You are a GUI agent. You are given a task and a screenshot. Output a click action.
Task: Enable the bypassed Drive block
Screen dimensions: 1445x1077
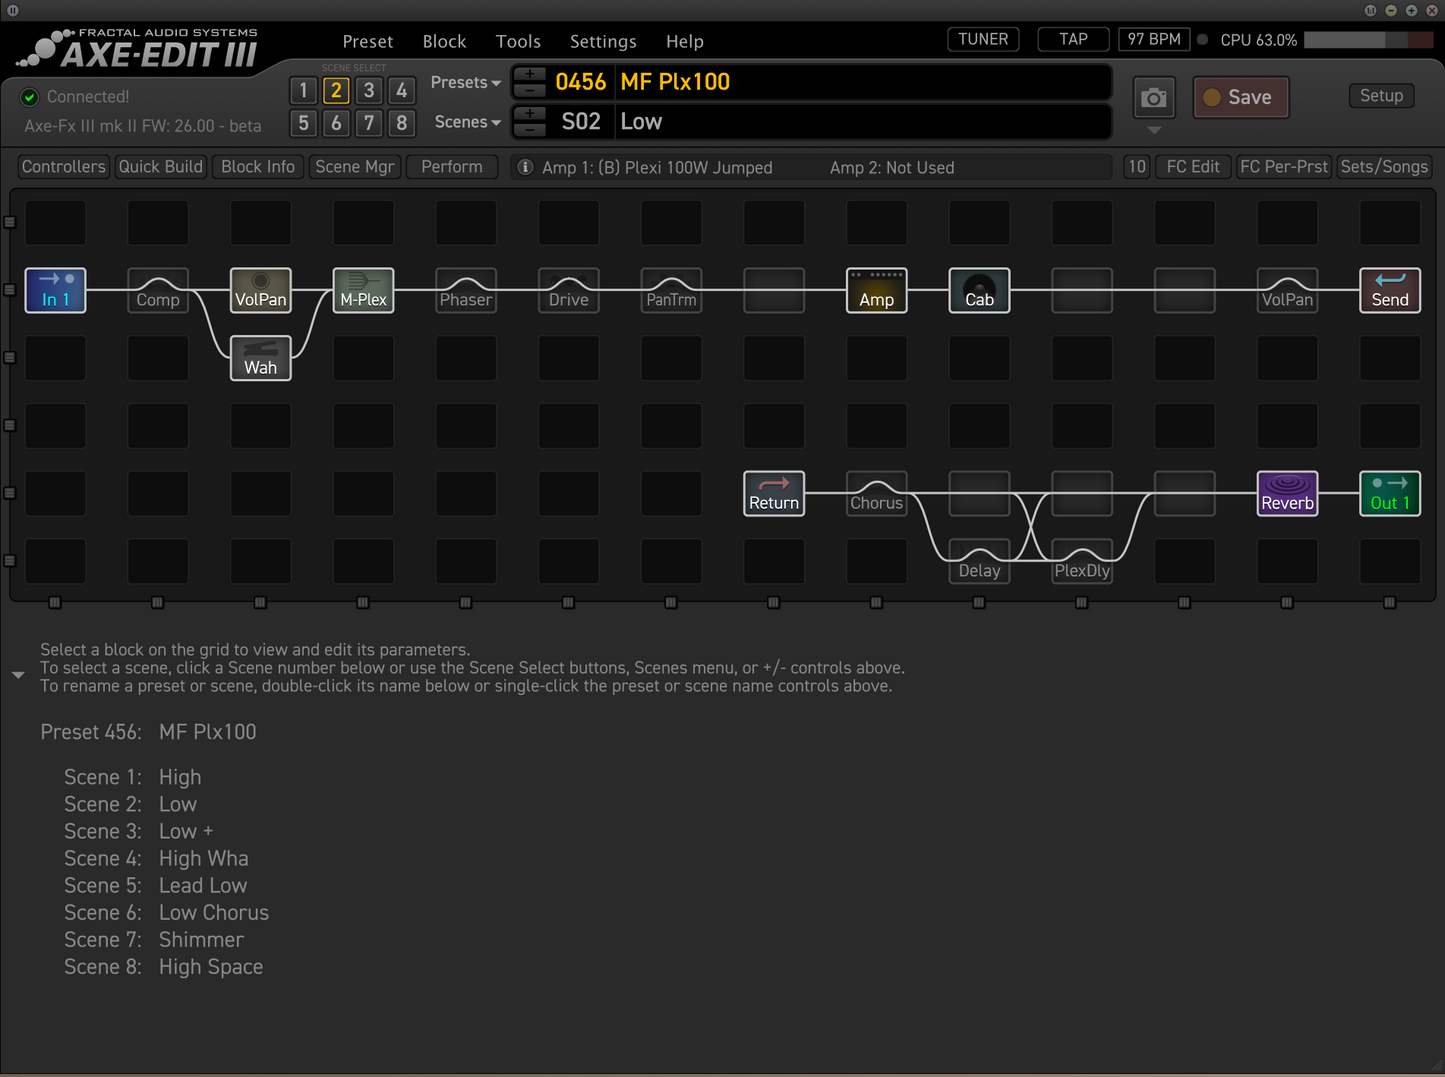click(568, 290)
